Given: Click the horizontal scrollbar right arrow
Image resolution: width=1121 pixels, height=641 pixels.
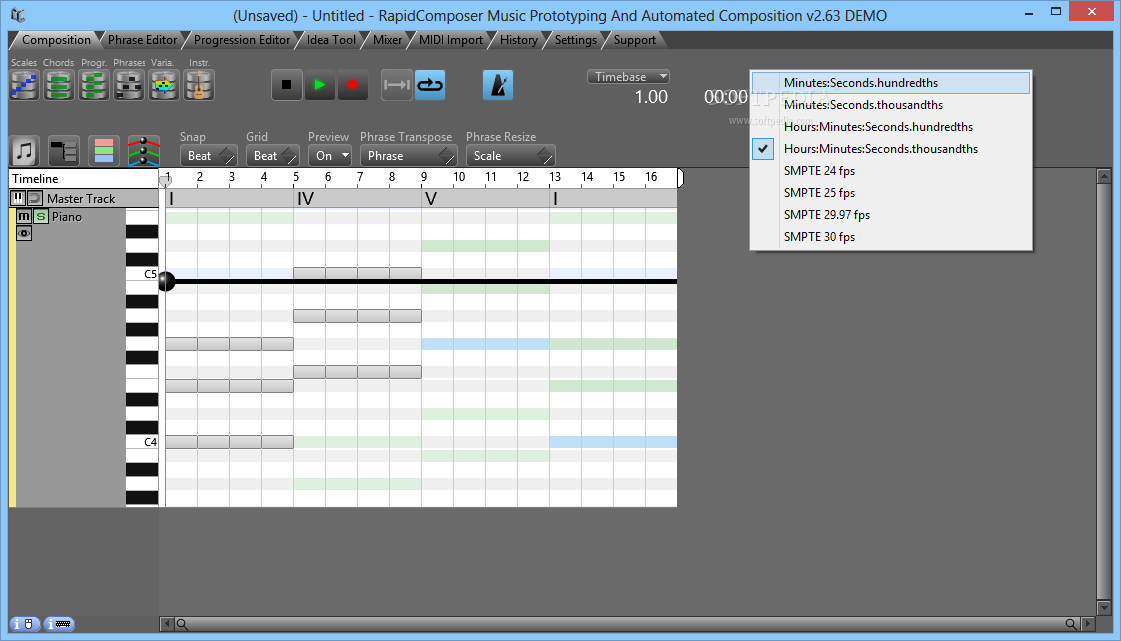Looking at the screenshot, I should tap(1088, 624).
